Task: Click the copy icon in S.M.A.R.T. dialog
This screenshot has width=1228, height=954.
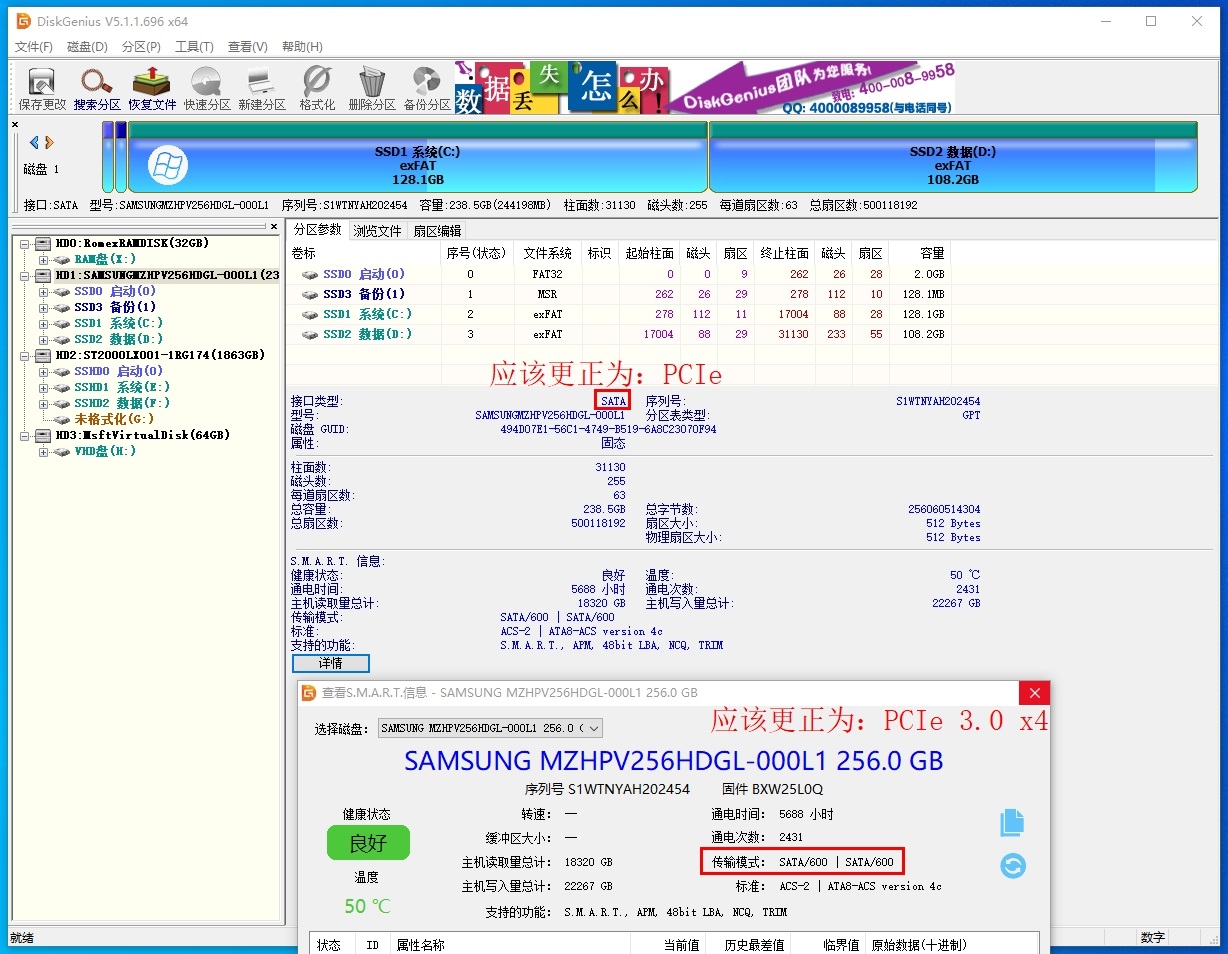Action: 1013,823
